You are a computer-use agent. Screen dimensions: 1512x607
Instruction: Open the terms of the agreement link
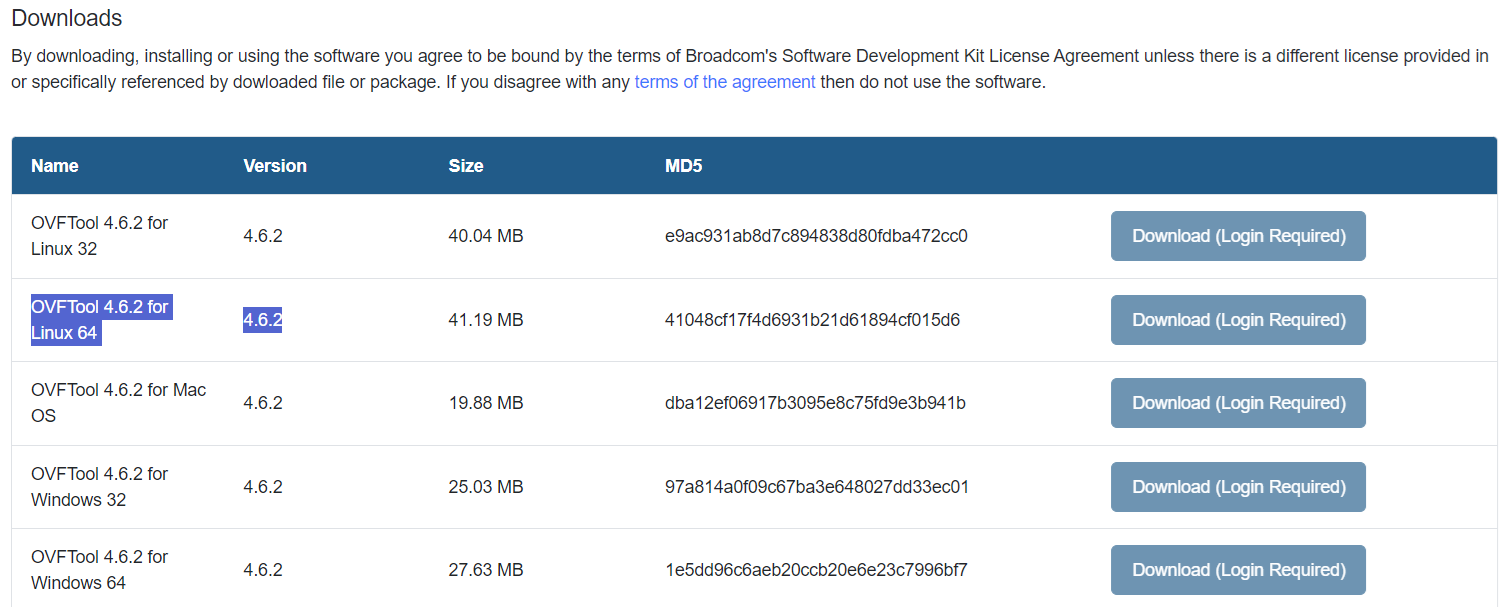pyautogui.click(x=725, y=82)
